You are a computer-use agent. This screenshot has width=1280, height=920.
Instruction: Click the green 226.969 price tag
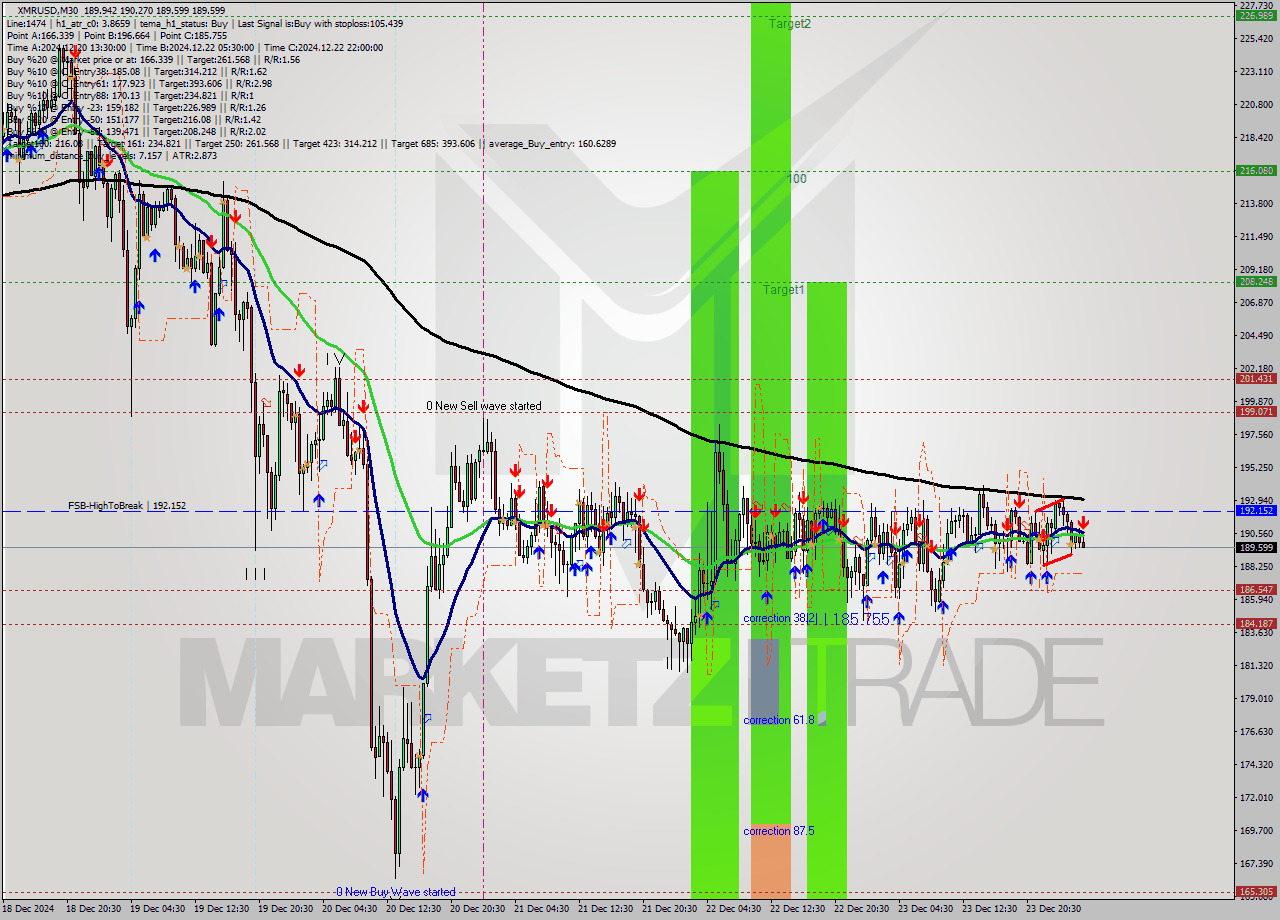tap(1256, 16)
